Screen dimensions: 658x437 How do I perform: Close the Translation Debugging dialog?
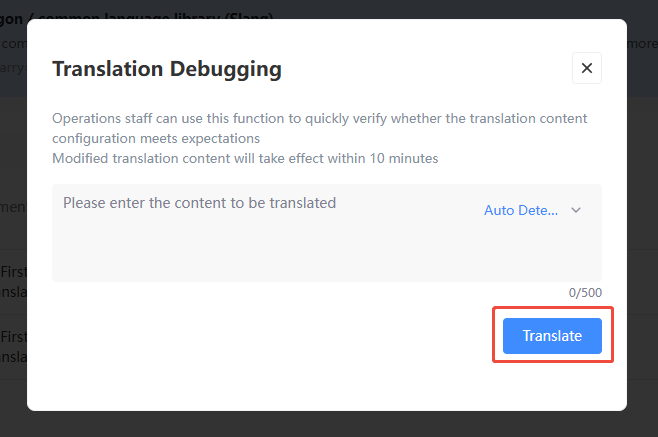click(x=587, y=68)
